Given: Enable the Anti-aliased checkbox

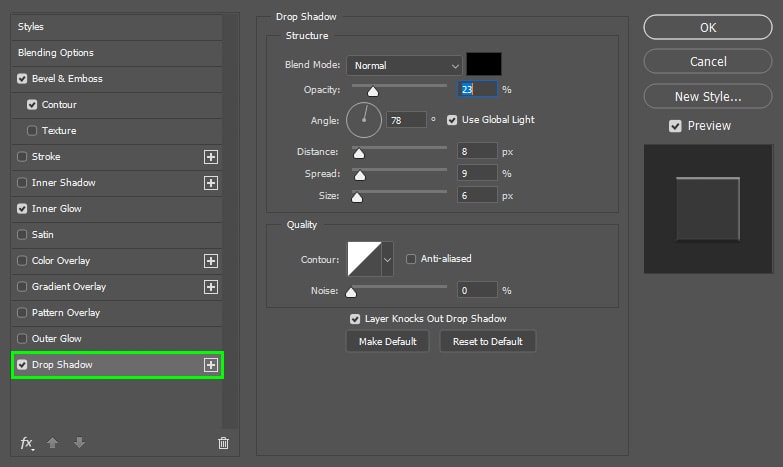Looking at the screenshot, I should click(x=410, y=259).
